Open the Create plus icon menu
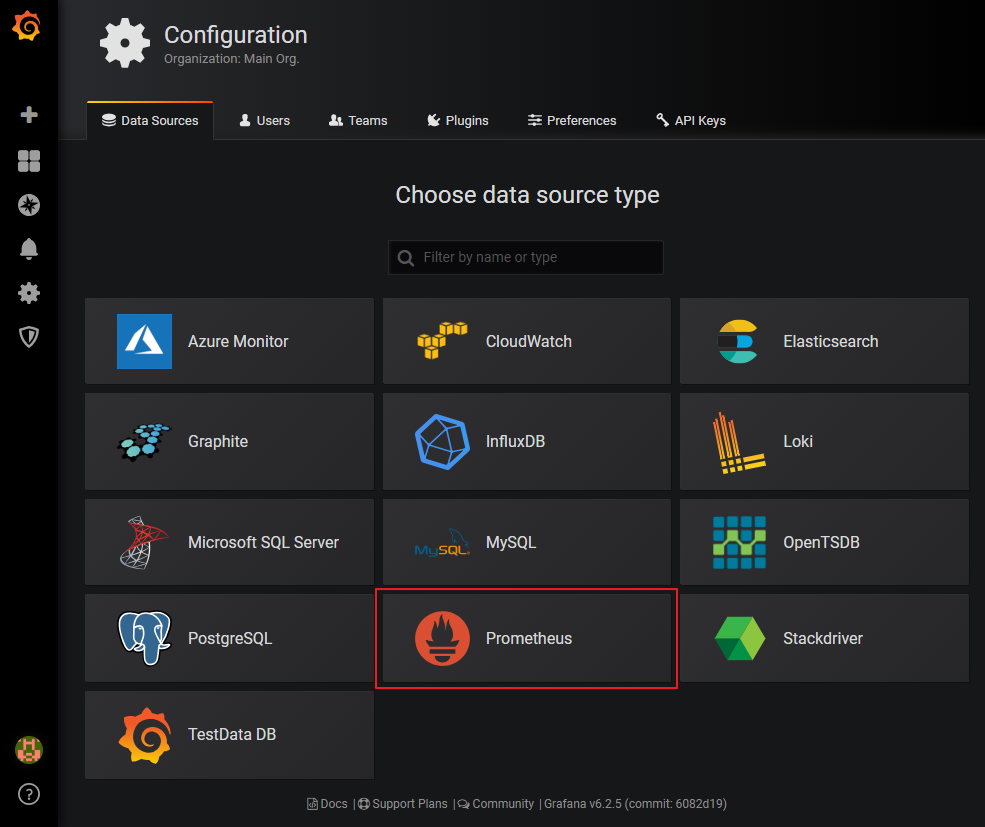 (29, 115)
